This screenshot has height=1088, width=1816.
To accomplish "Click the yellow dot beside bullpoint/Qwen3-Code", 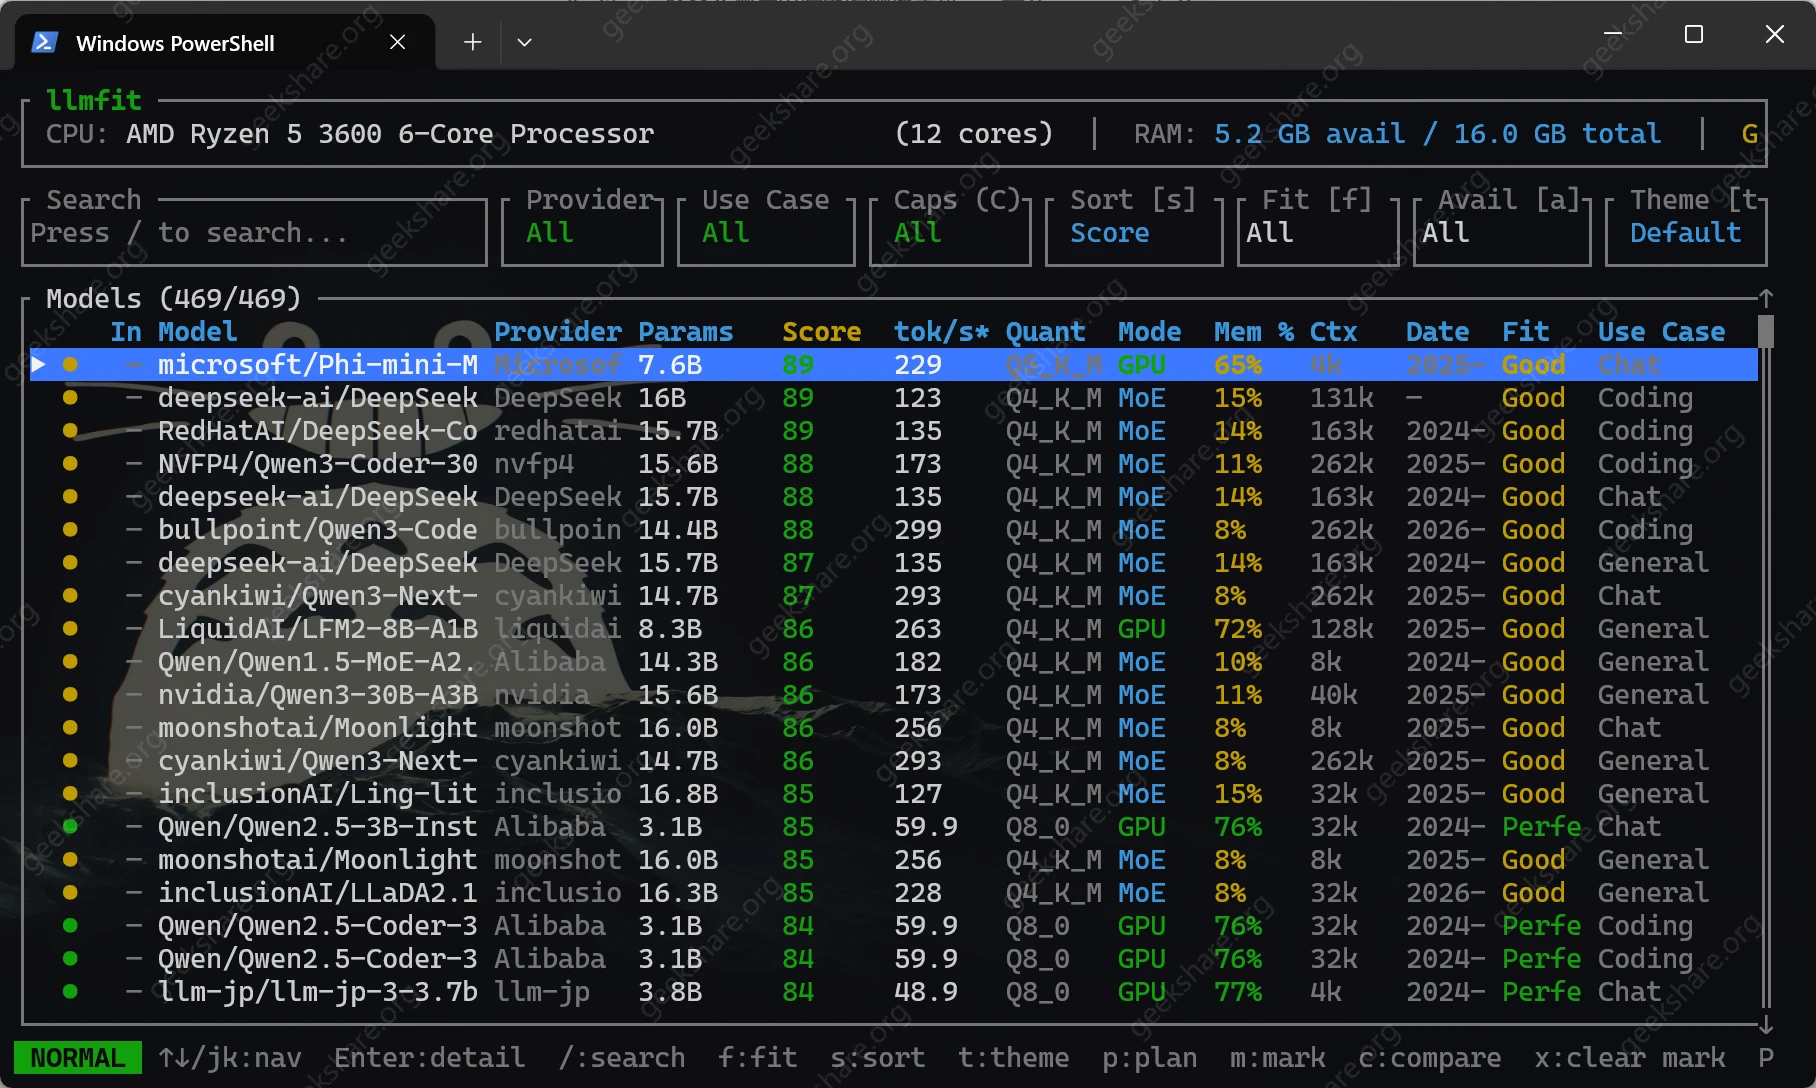I will click(70, 530).
